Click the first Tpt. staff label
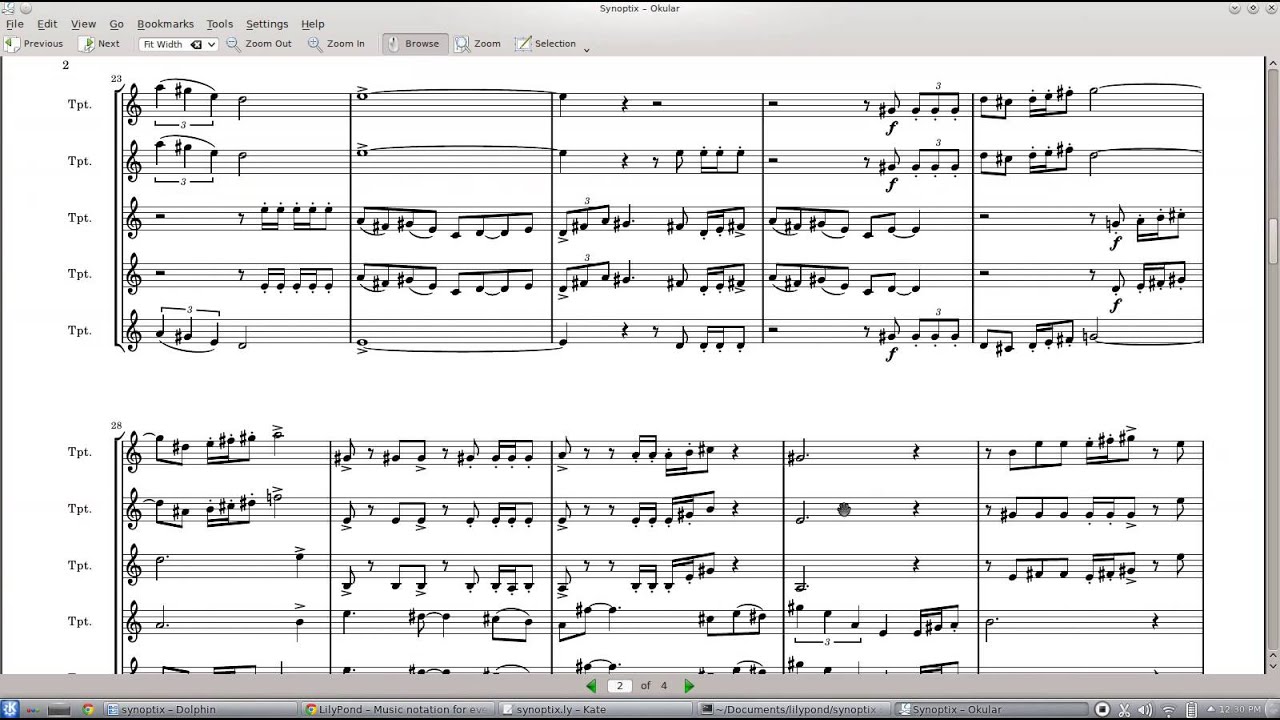Screen dimensions: 1280x720 pyautogui.click(x=80, y=104)
